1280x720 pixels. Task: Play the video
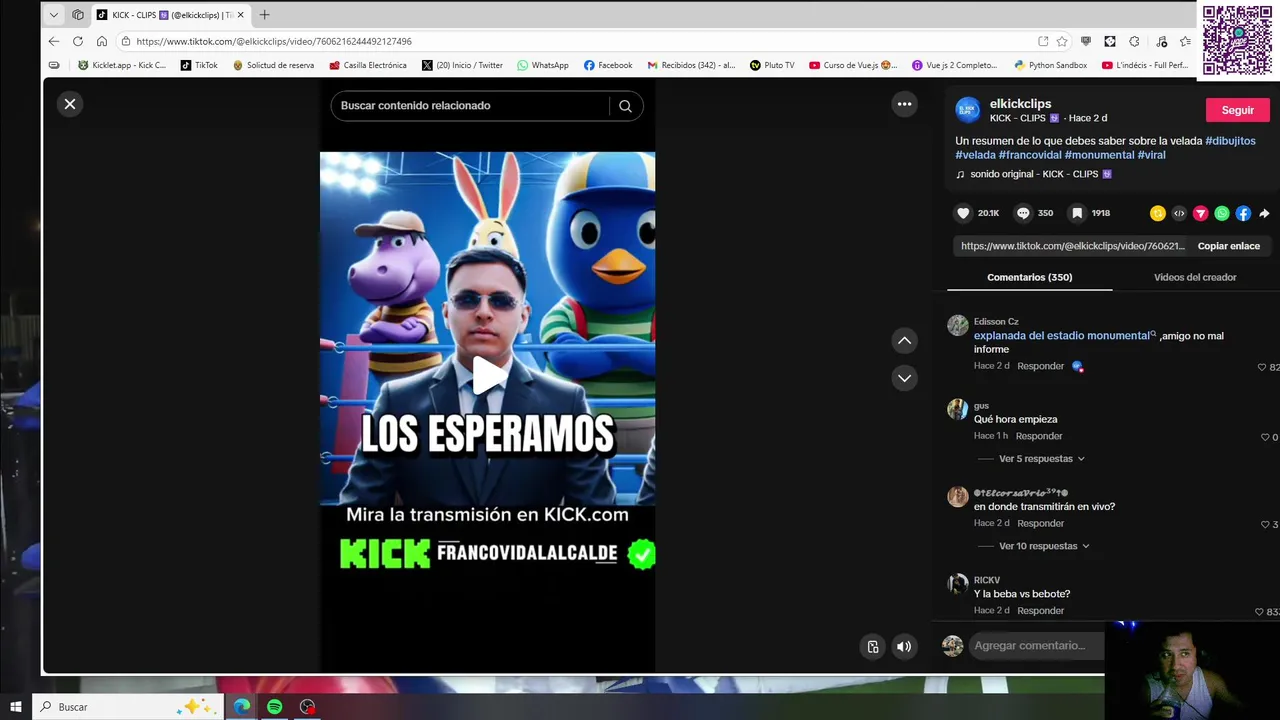point(488,375)
